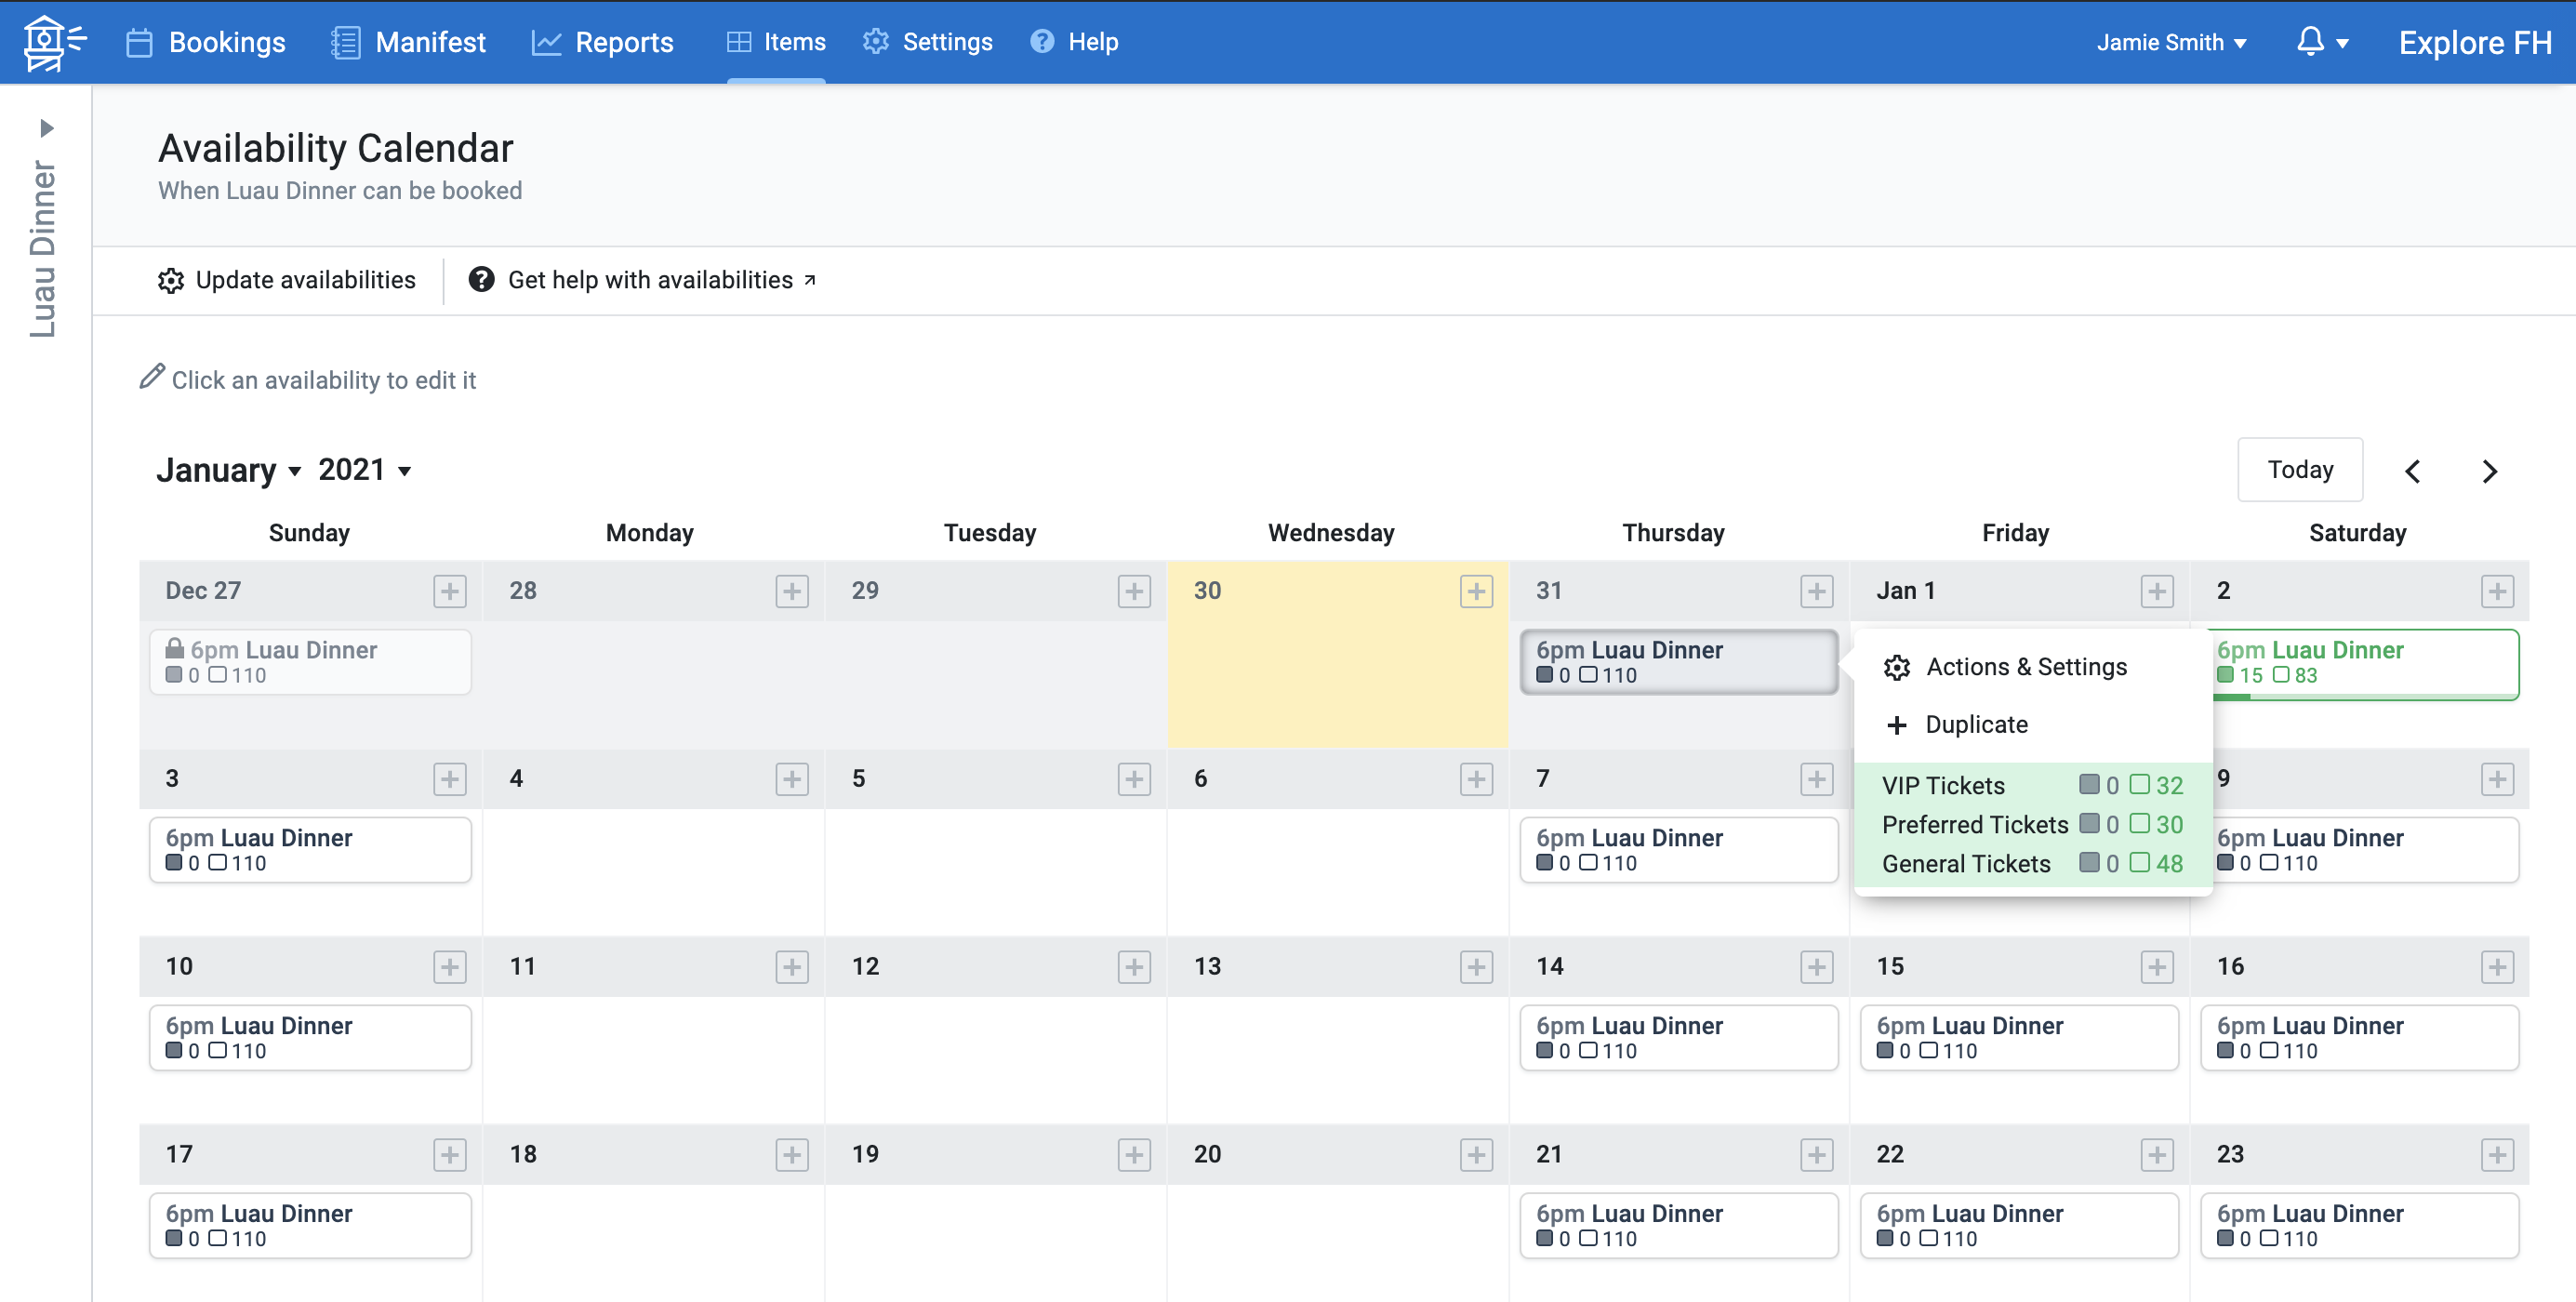2576x1302 pixels.
Task: Click the locked Dec 27 Luau Dinner availability
Action: 310,661
